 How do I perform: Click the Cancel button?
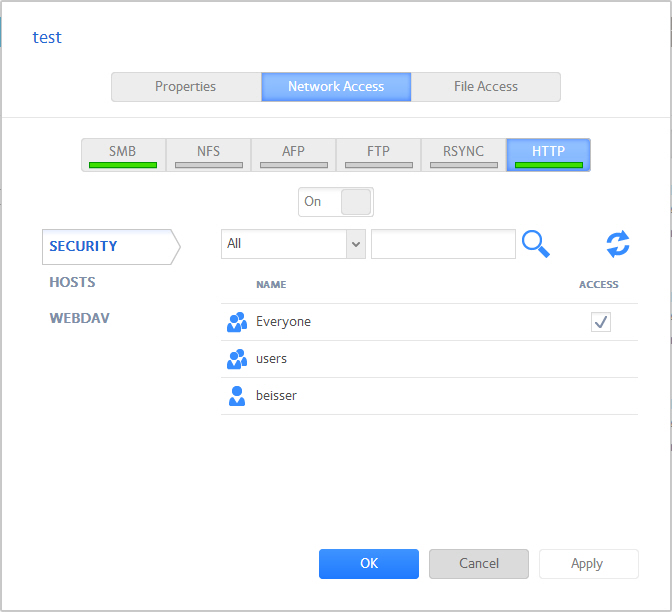pyautogui.click(x=479, y=564)
